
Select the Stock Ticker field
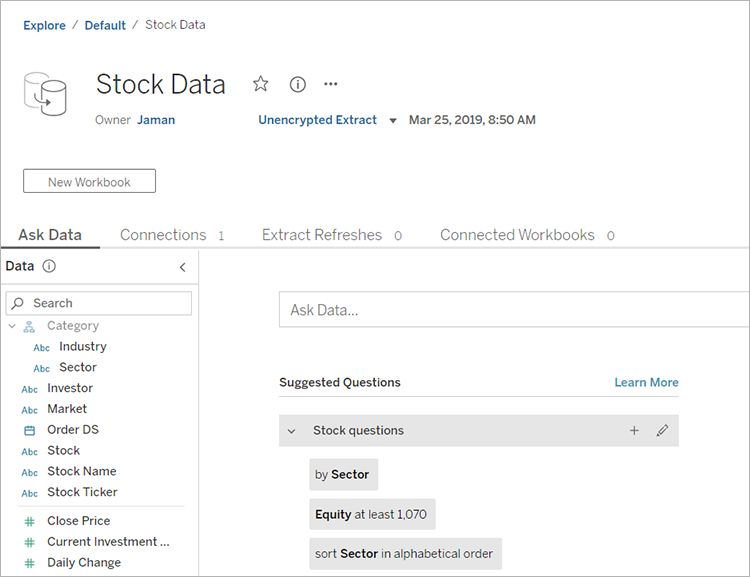[82, 492]
